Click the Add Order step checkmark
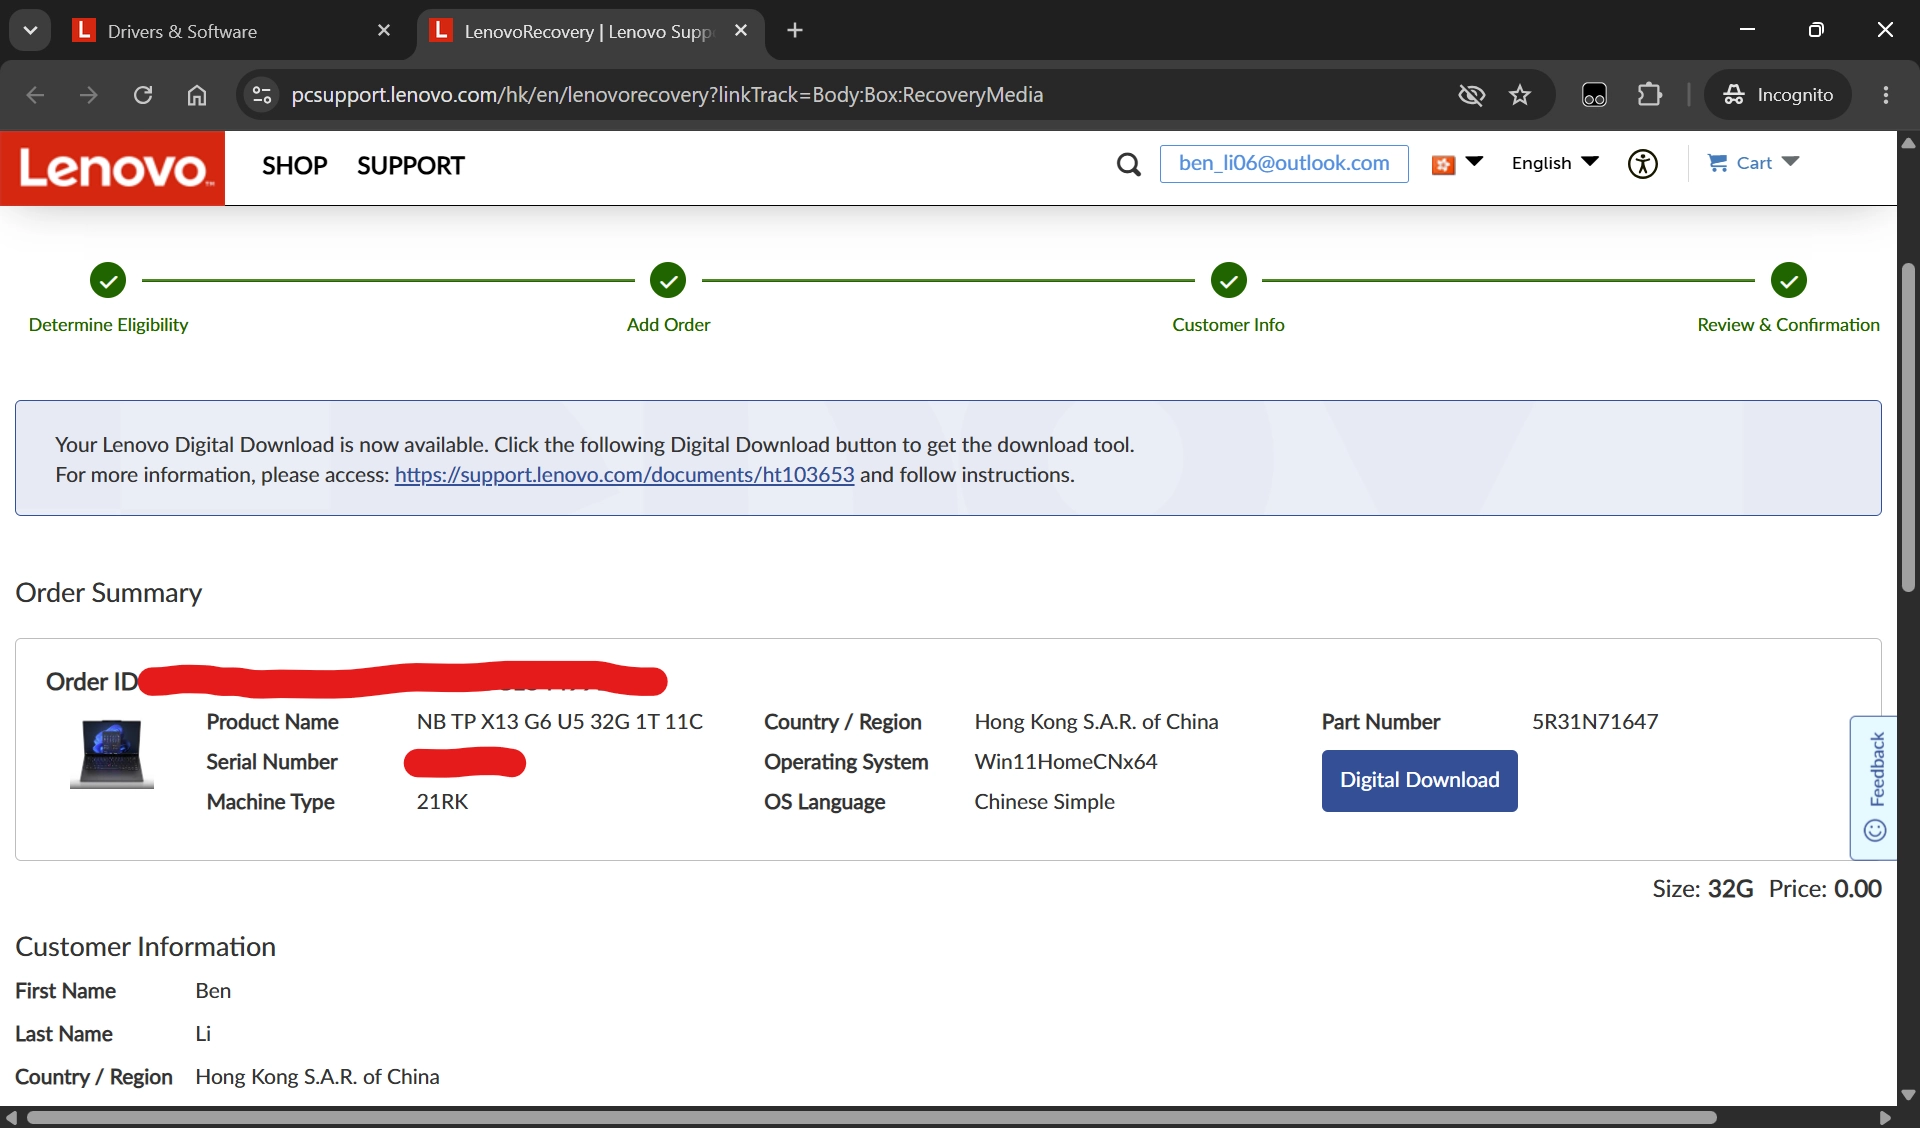The height and width of the screenshot is (1128, 1920). pyautogui.click(x=668, y=281)
